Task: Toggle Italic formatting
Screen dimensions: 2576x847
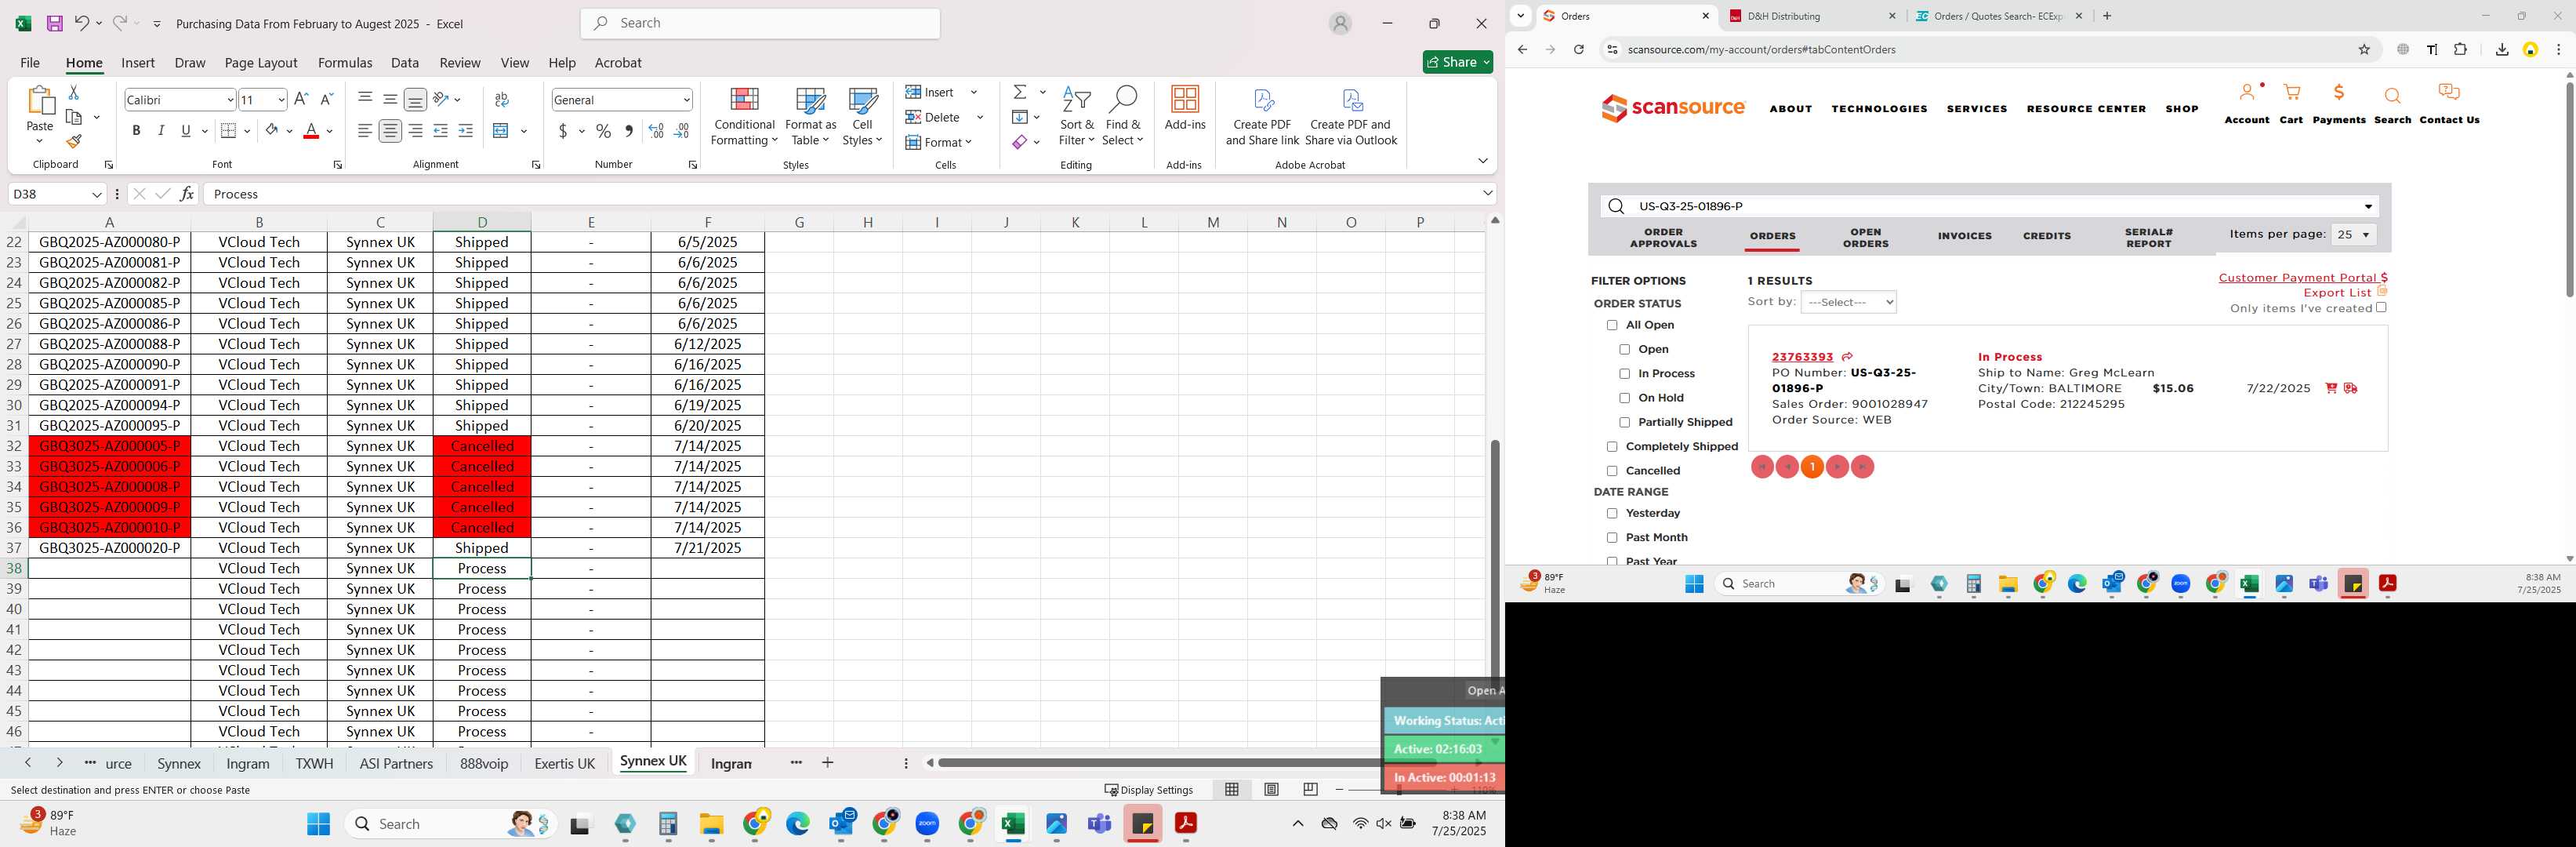Action: [x=161, y=131]
